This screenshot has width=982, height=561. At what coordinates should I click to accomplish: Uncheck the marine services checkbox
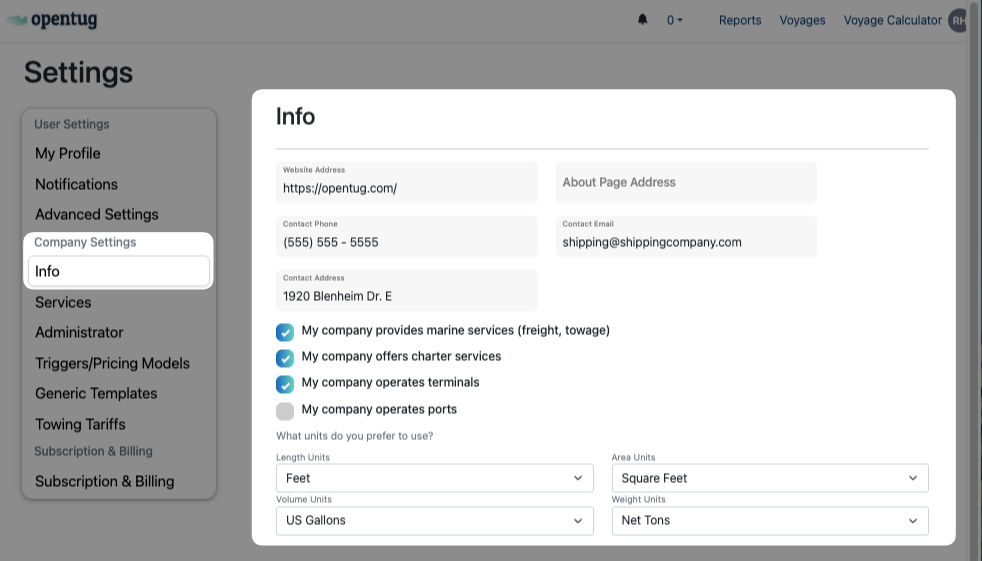[x=285, y=332]
